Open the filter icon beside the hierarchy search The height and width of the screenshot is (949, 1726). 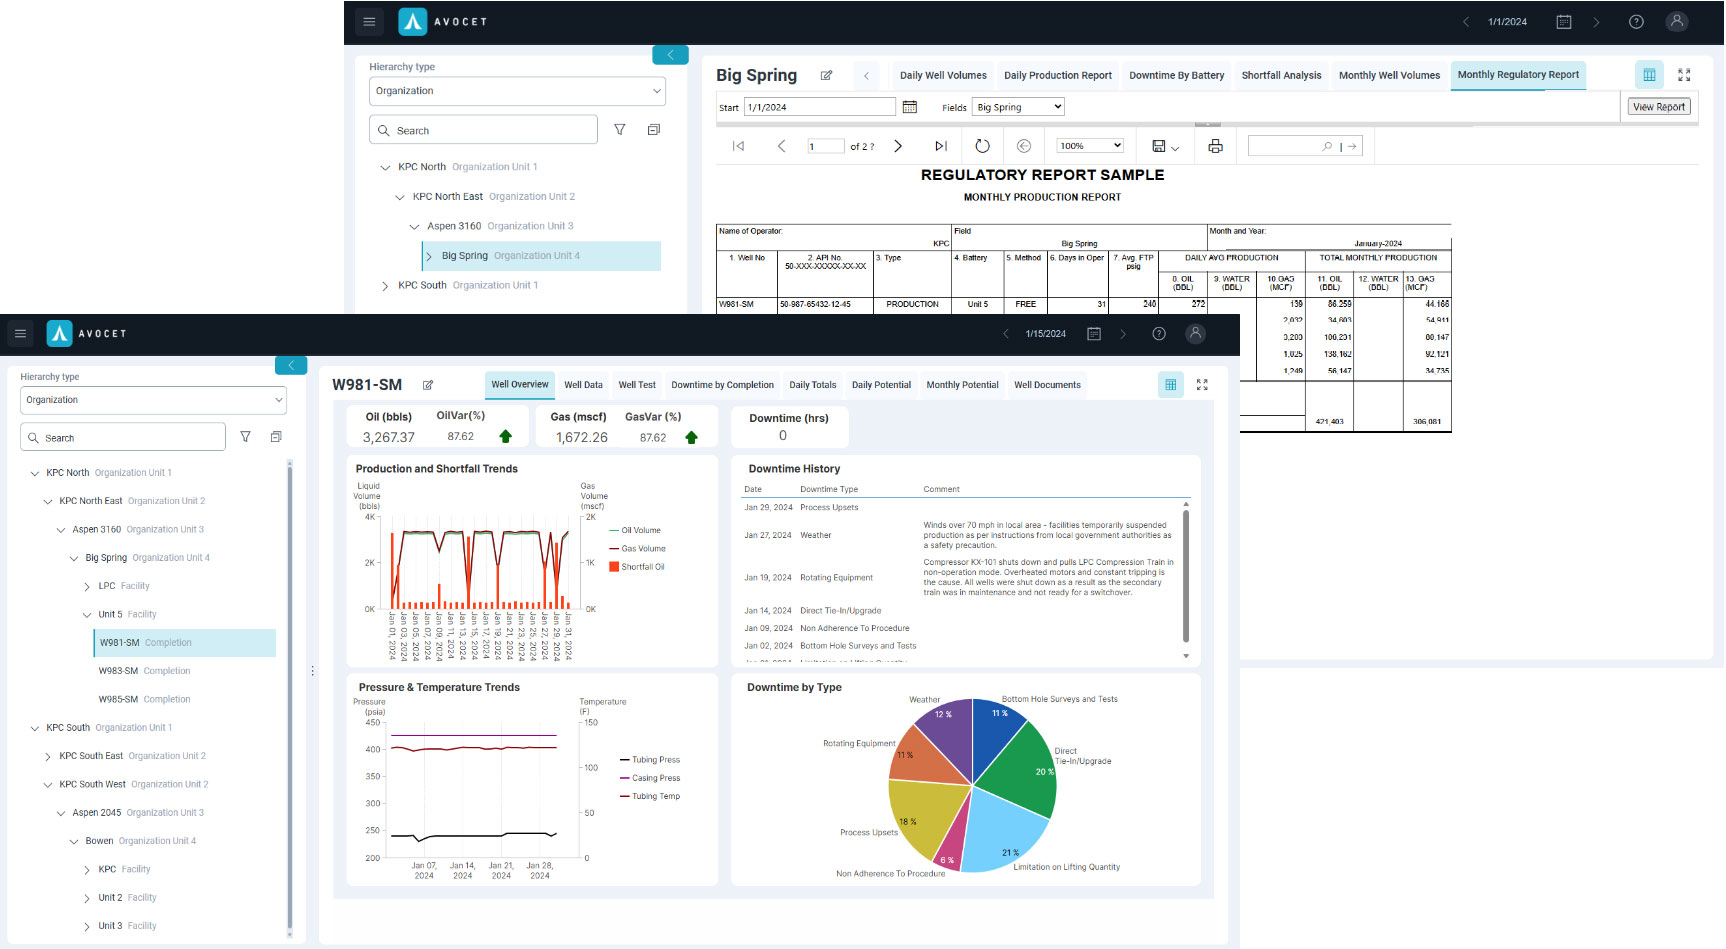(620, 129)
